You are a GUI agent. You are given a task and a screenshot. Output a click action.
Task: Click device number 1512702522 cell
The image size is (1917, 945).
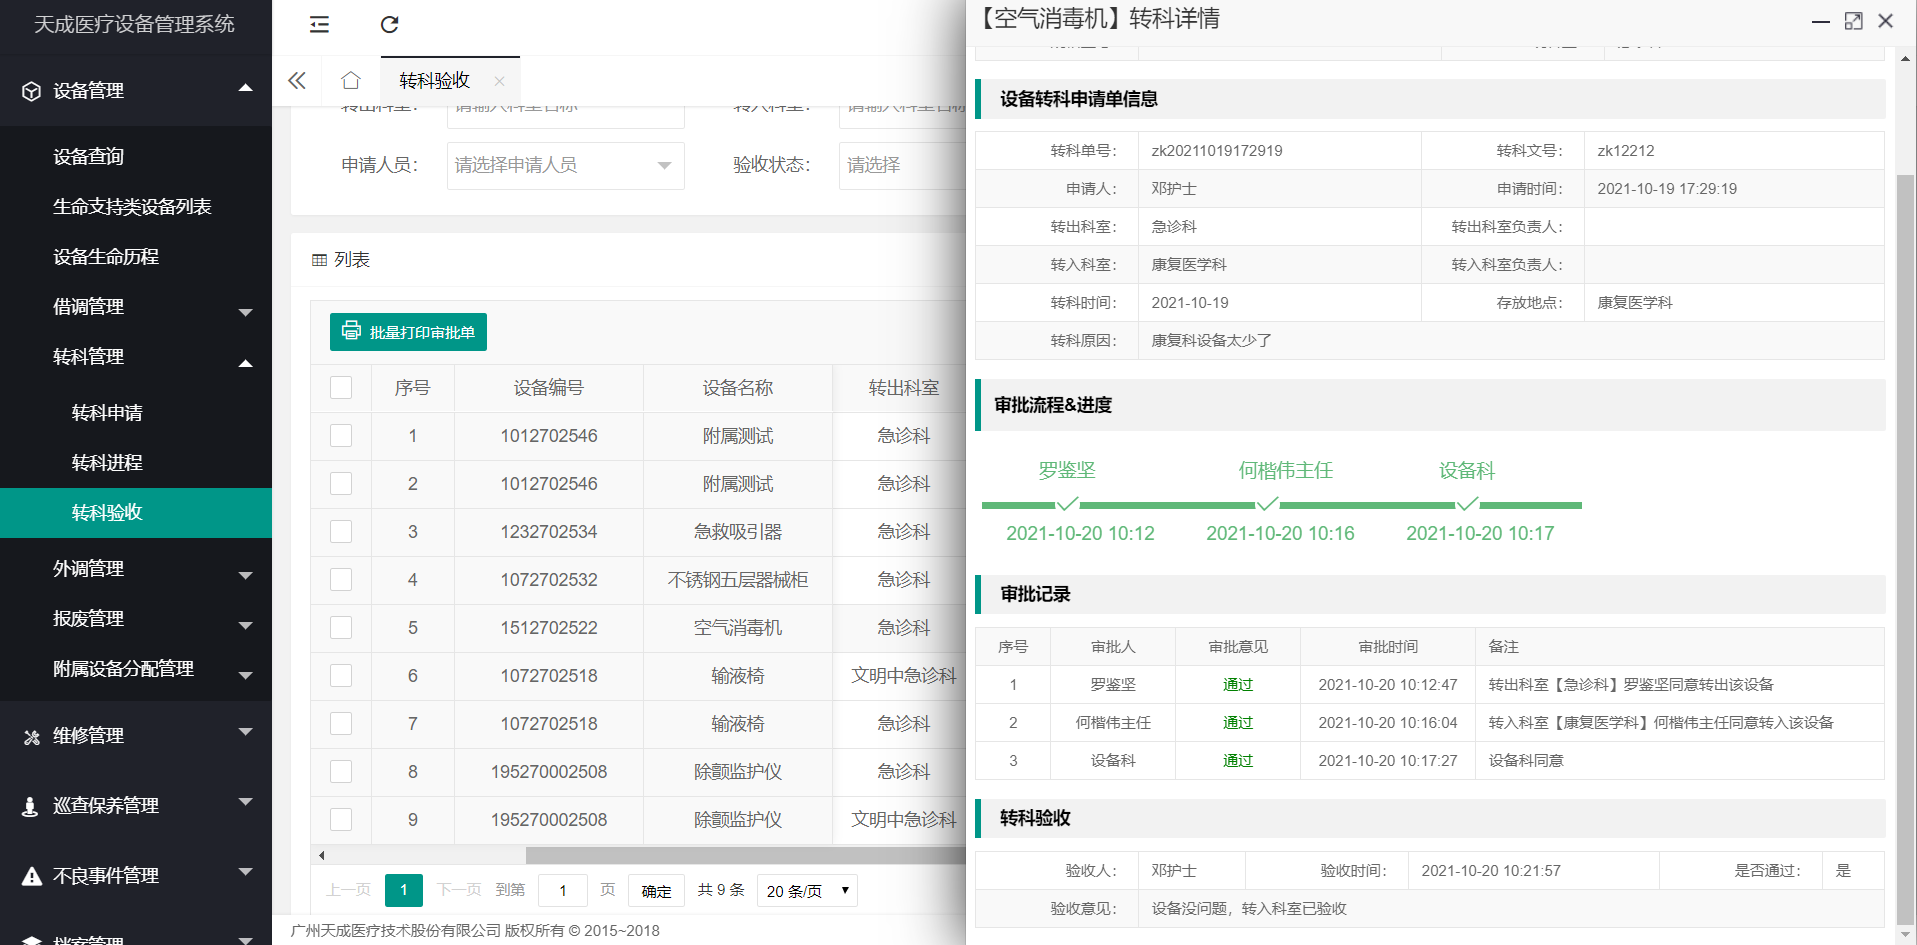(x=549, y=628)
